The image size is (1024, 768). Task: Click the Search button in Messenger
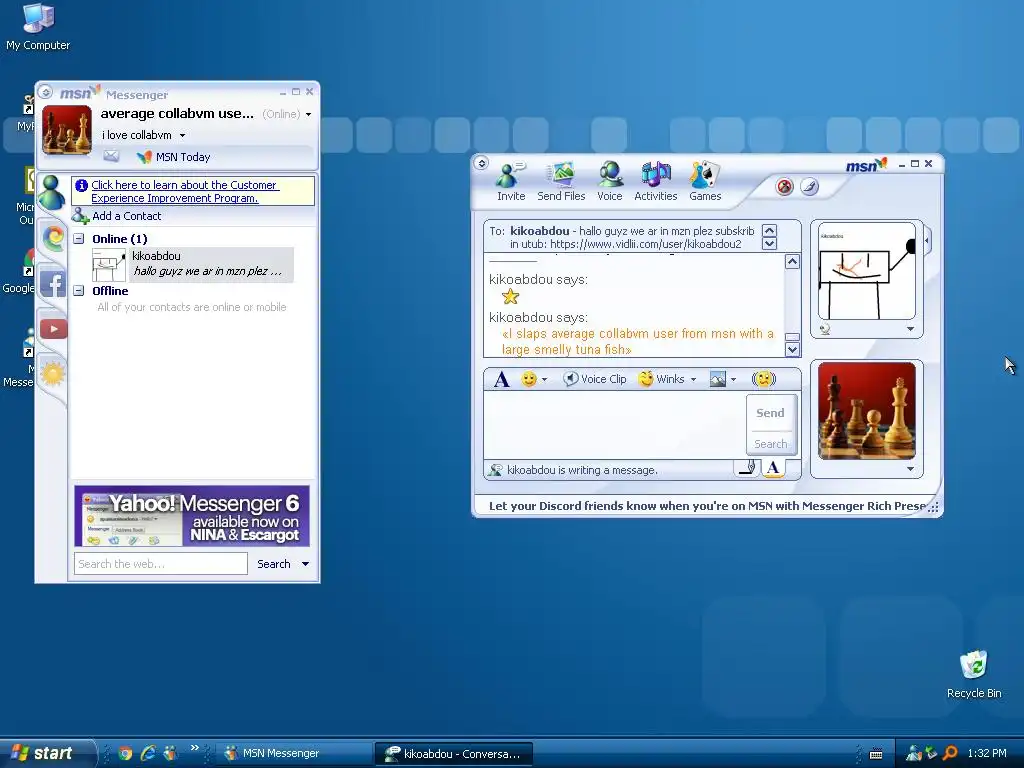point(274,564)
